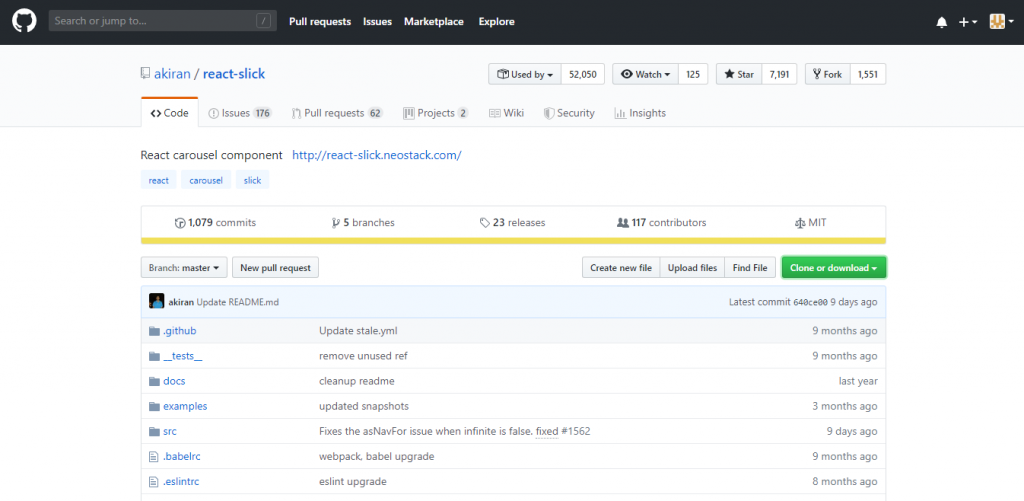Select the react topic tag
The width and height of the screenshot is (1024, 501).
click(159, 180)
